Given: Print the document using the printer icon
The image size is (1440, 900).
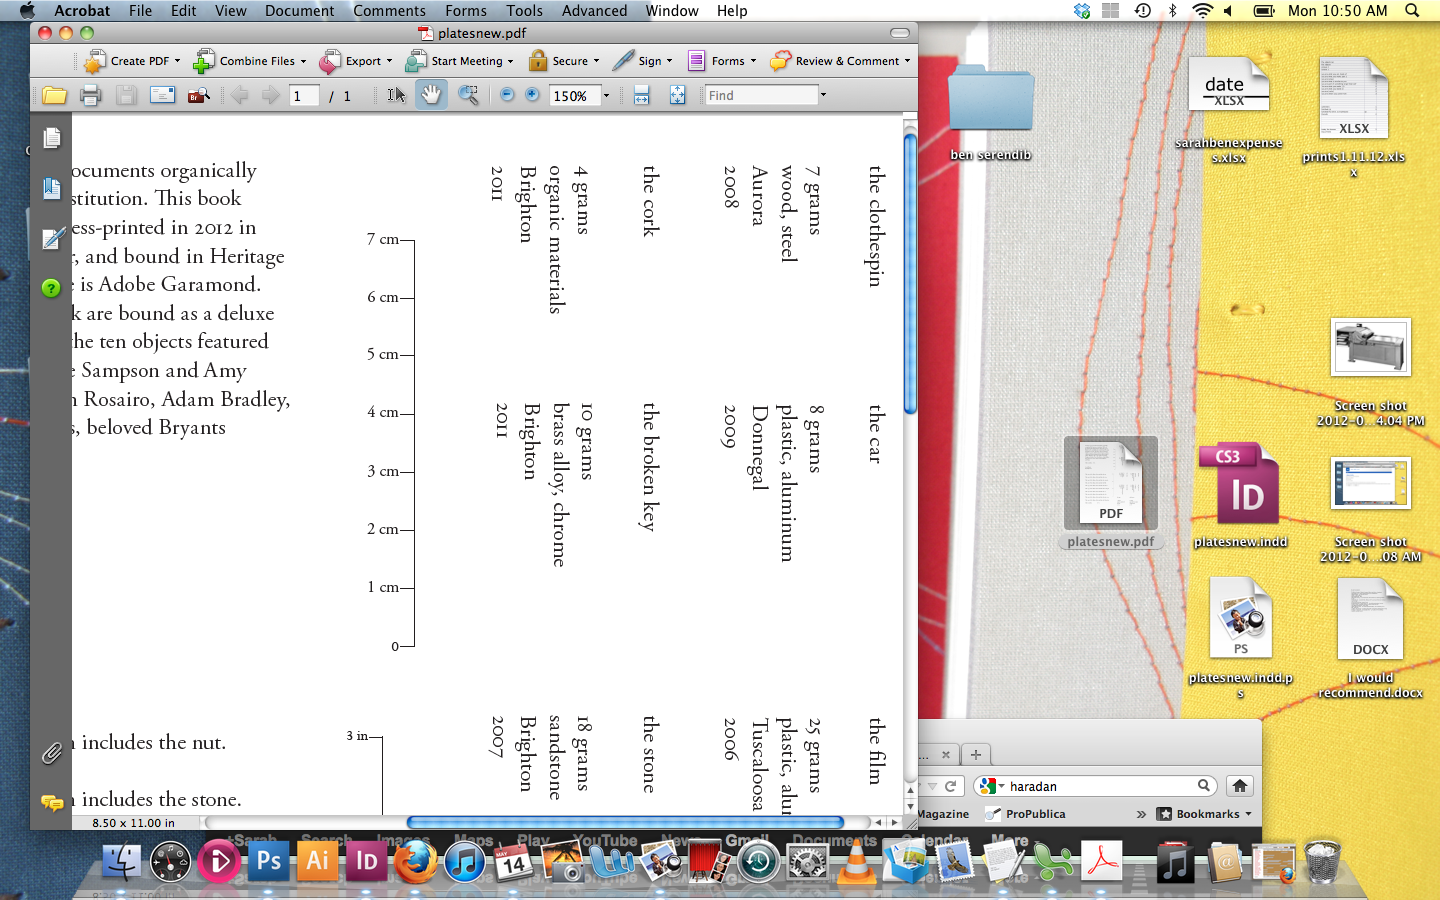Looking at the screenshot, I should click(x=90, y=95).
